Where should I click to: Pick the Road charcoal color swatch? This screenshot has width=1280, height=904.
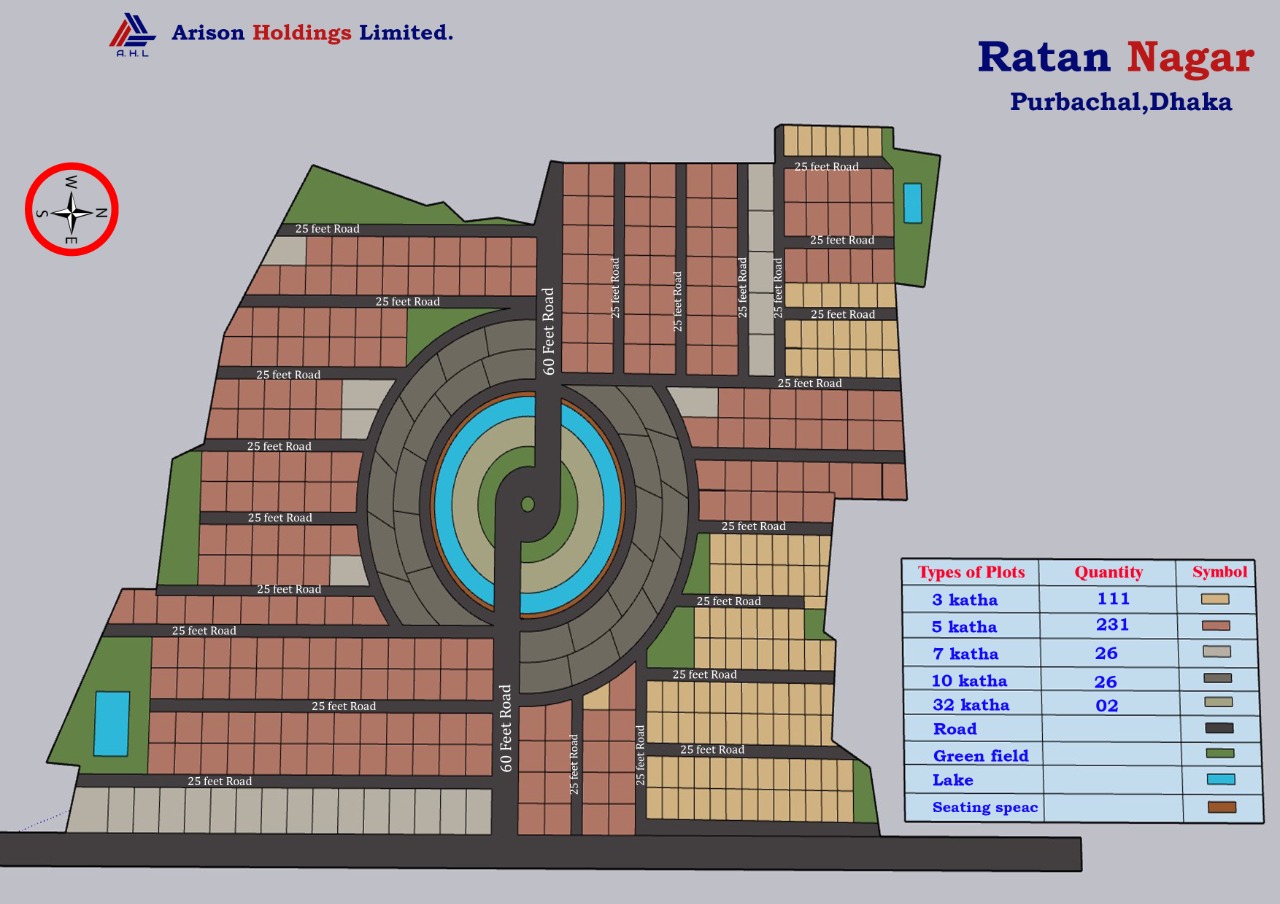[x=1220, y=728]
